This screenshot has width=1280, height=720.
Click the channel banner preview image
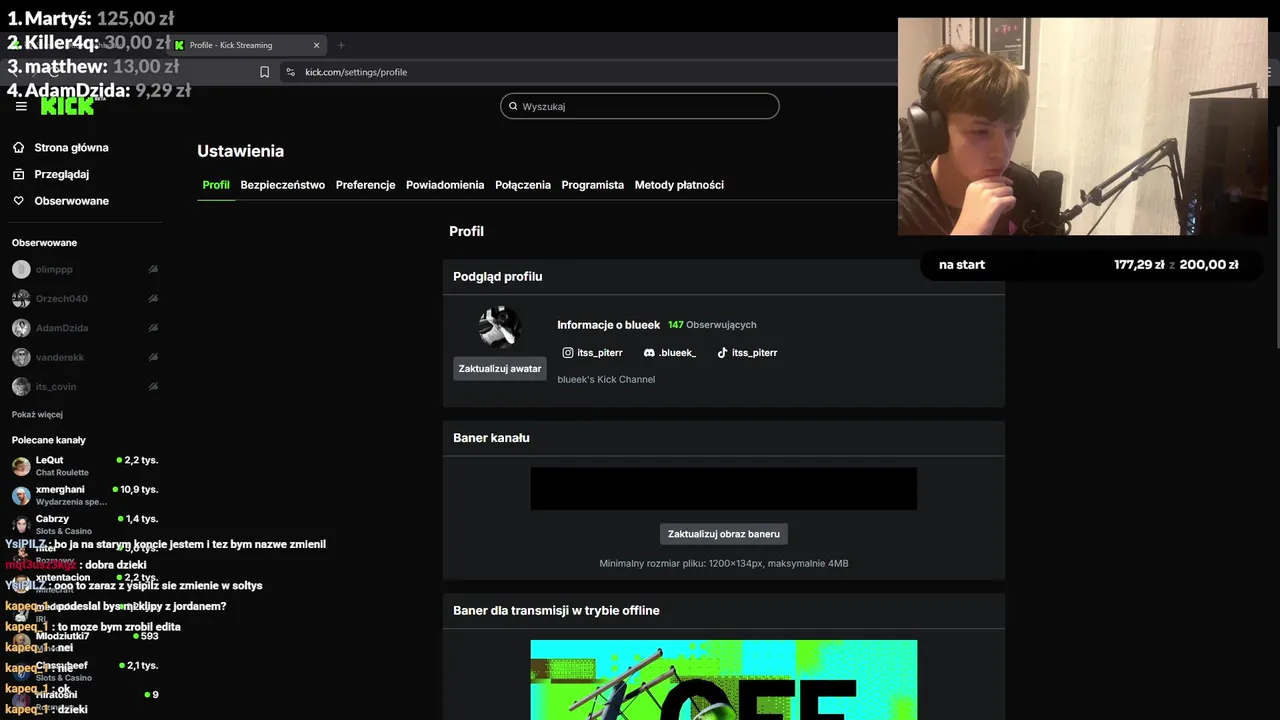click(724, 489)
